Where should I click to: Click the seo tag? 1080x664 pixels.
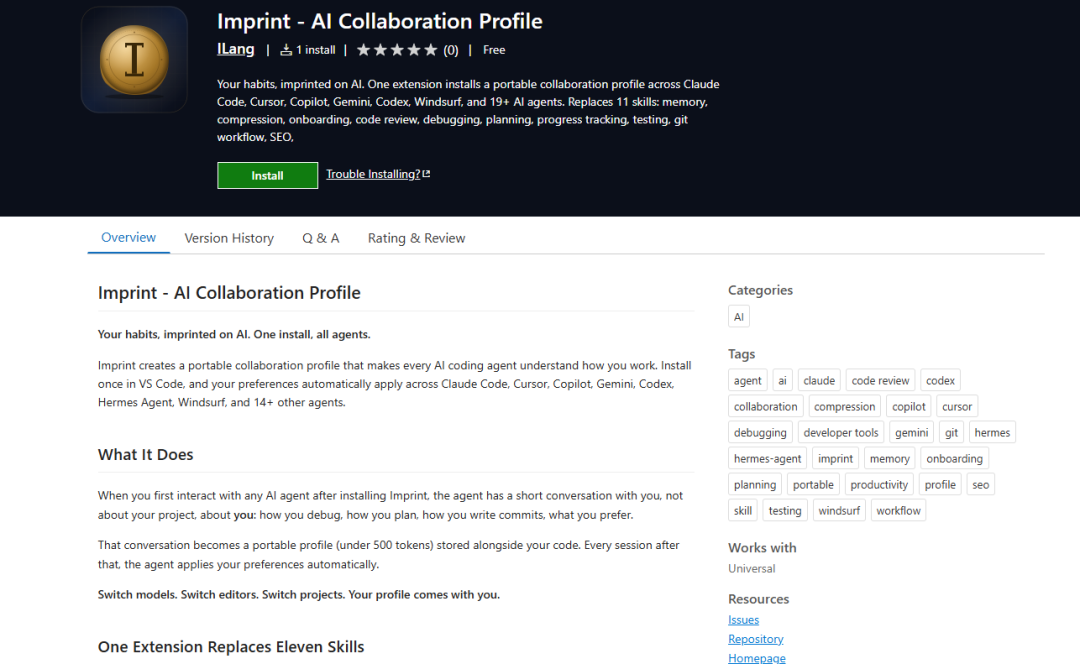(981, 484)
